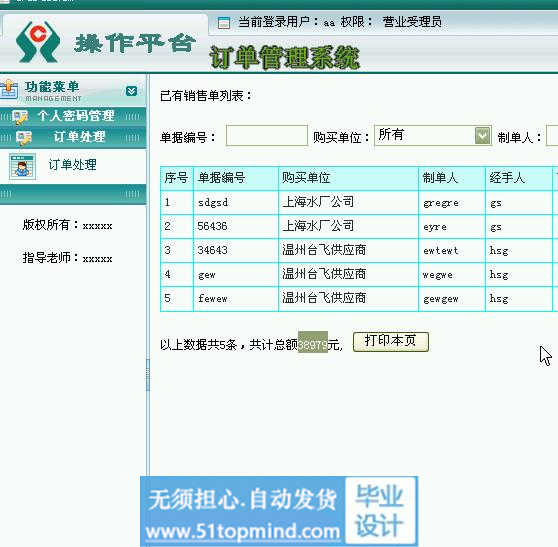
Task: Open the 购买单位 dropdown arrow
Action: click(482, 136)
